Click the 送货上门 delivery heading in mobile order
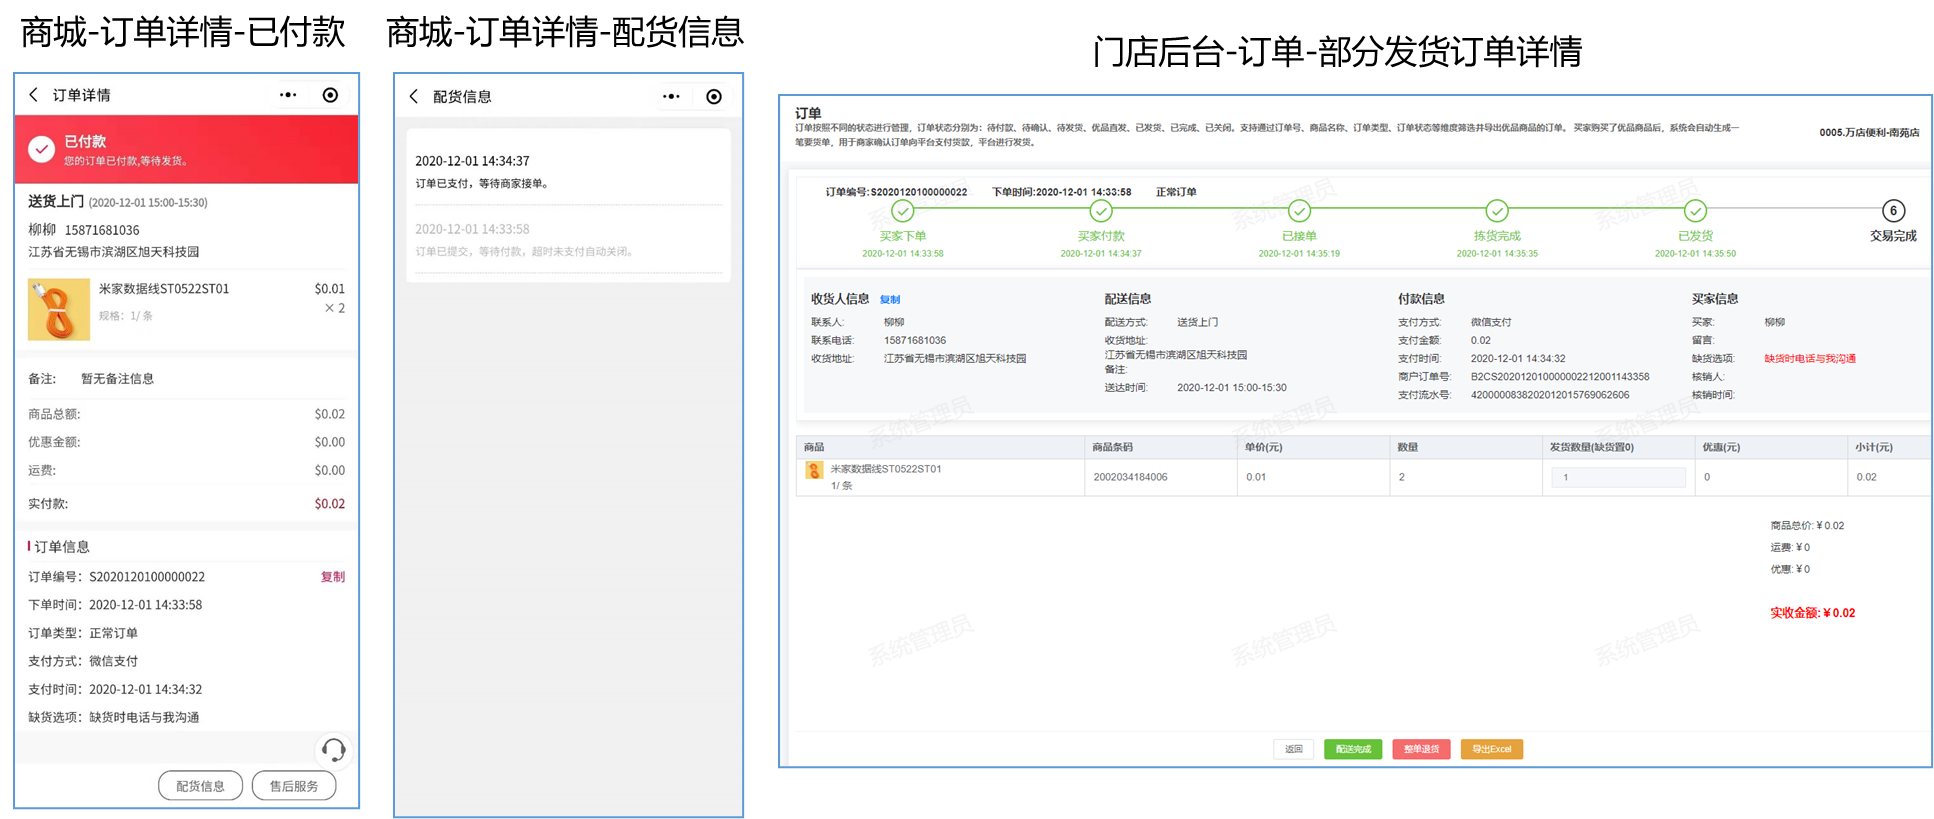Screen dimensions: 1934x819 click(x=56, y=201)
